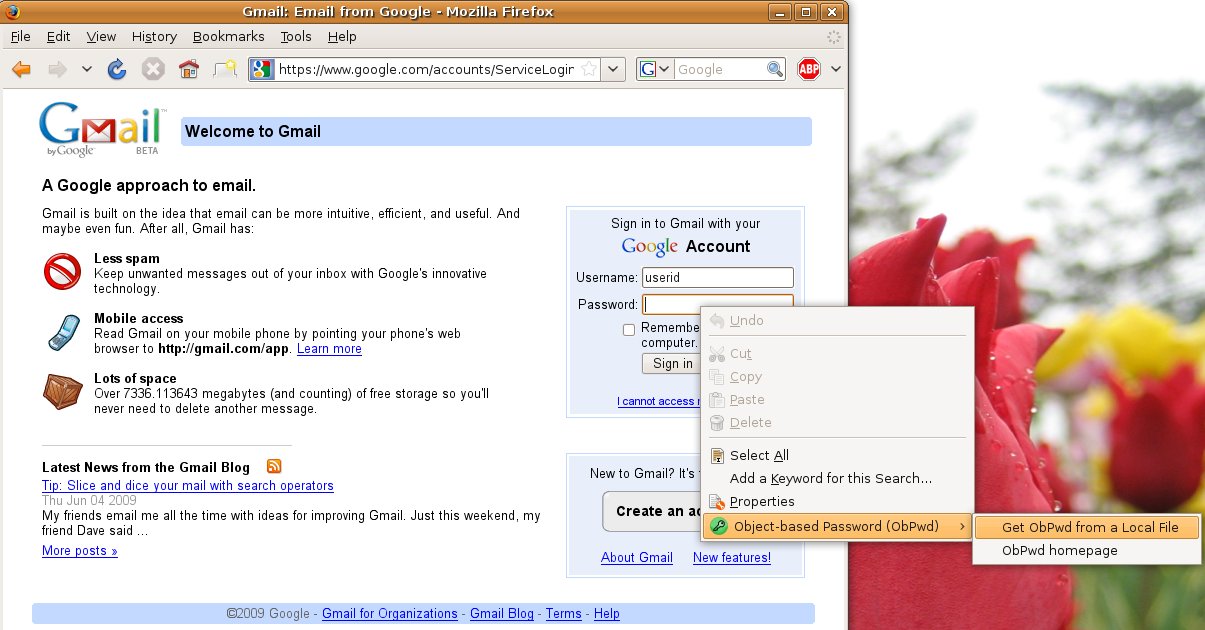Click the Google site favicon in address bar
The width and height of the screenshot is (1205, 630).
coord(261,69)
